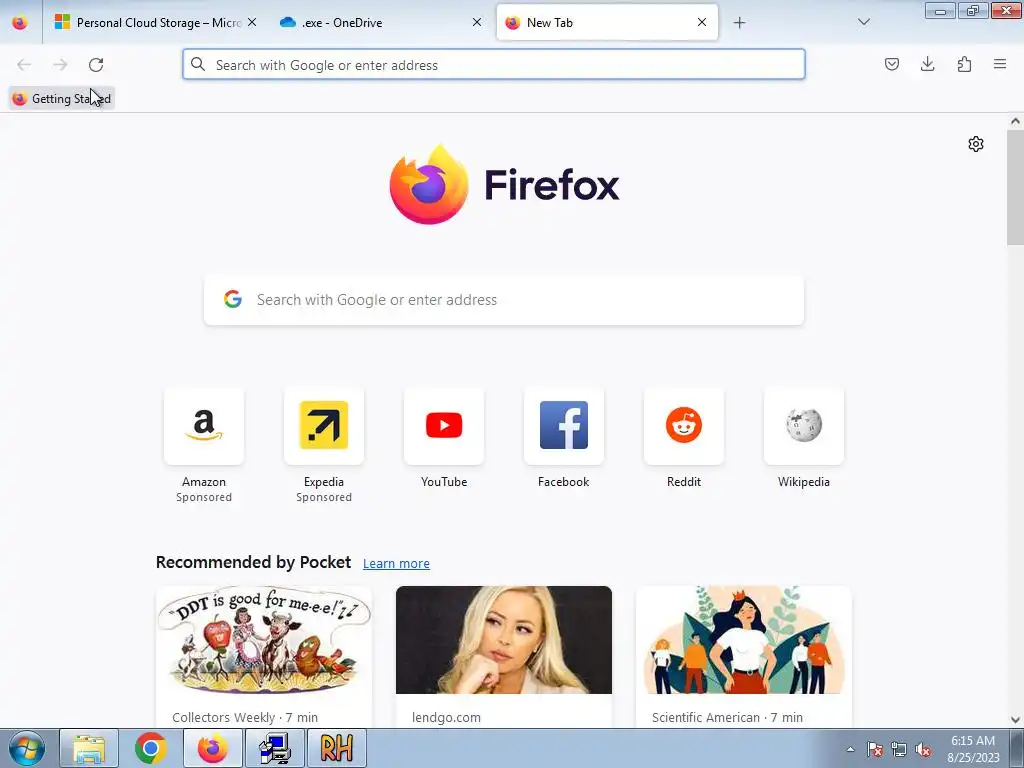This screenshot has height=768, width=1024.
Task: Open the taskbar clock showing 6:15 AM
Action: [973, 749]
